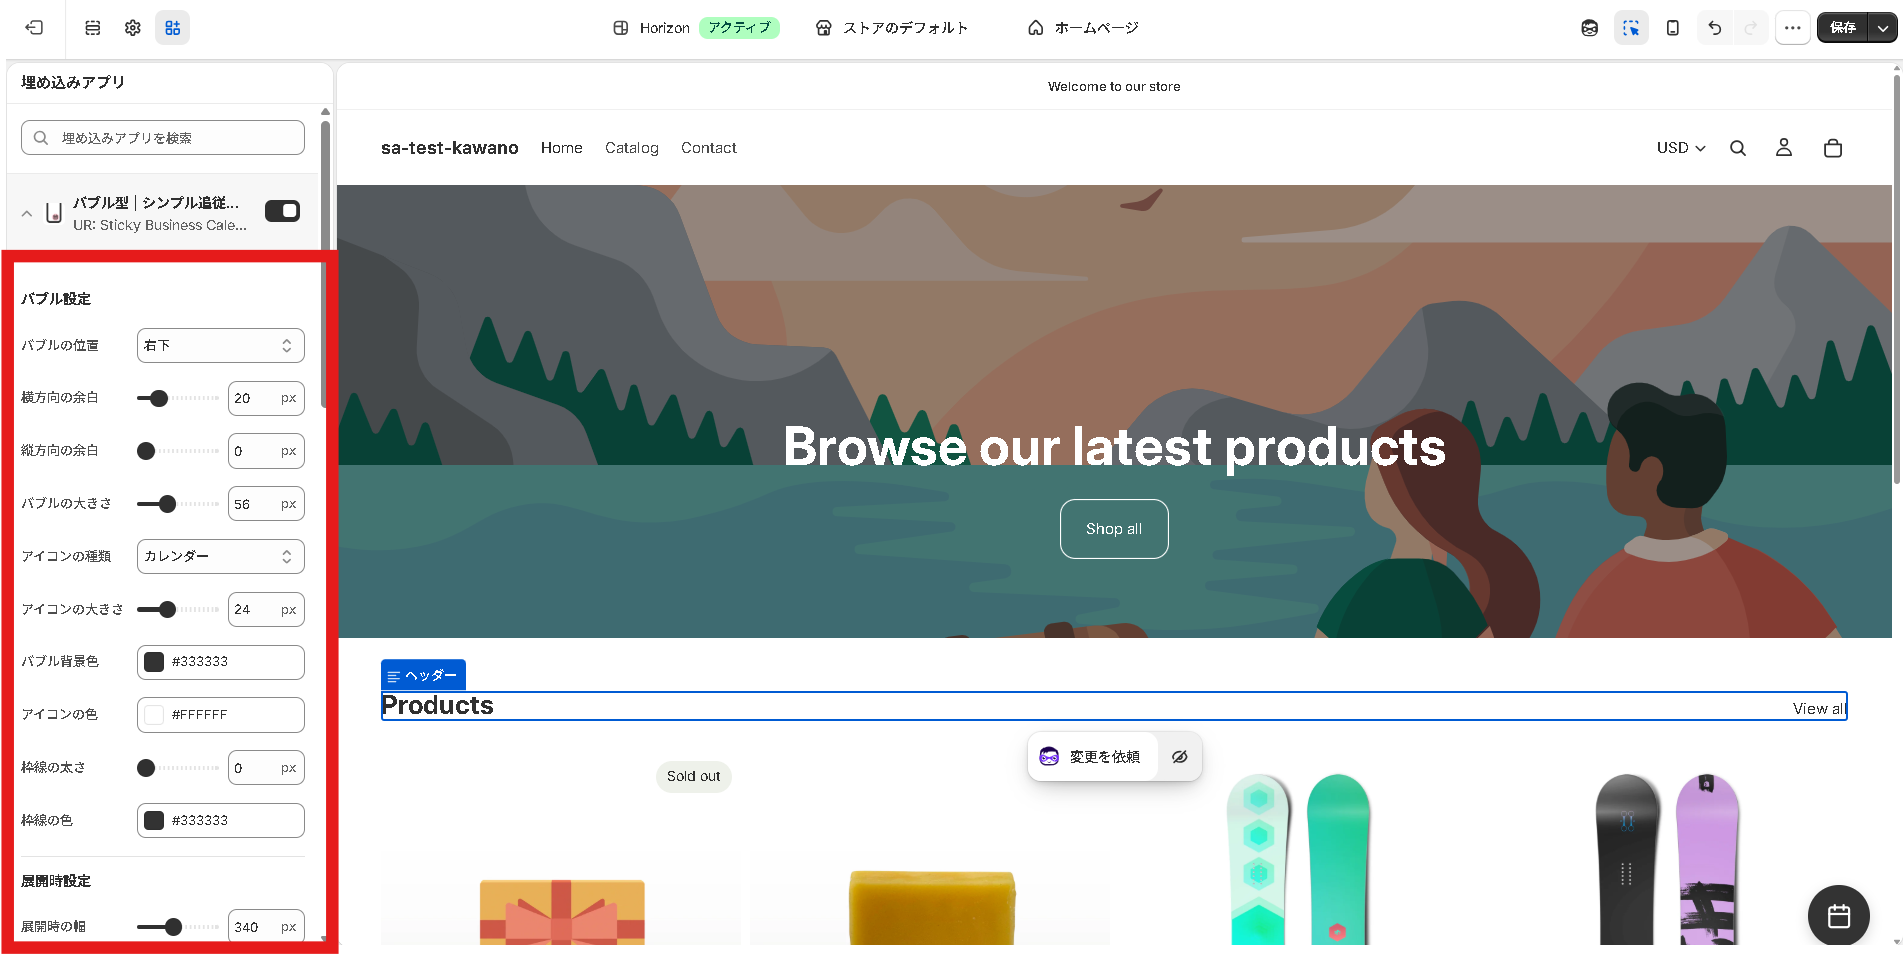Click the バブルの大きさ value field
Screen dimensions: 1903x954
[266, 504]
